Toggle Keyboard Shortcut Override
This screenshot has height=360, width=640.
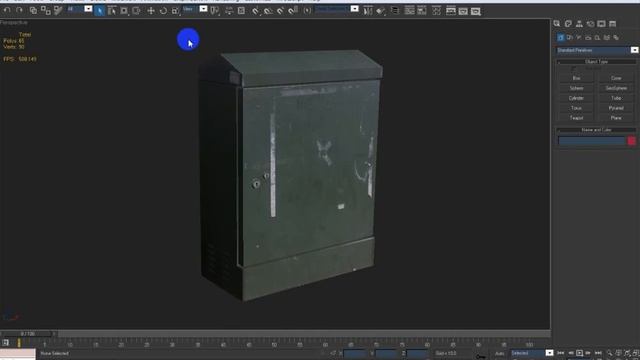click(x=241, y=11)
